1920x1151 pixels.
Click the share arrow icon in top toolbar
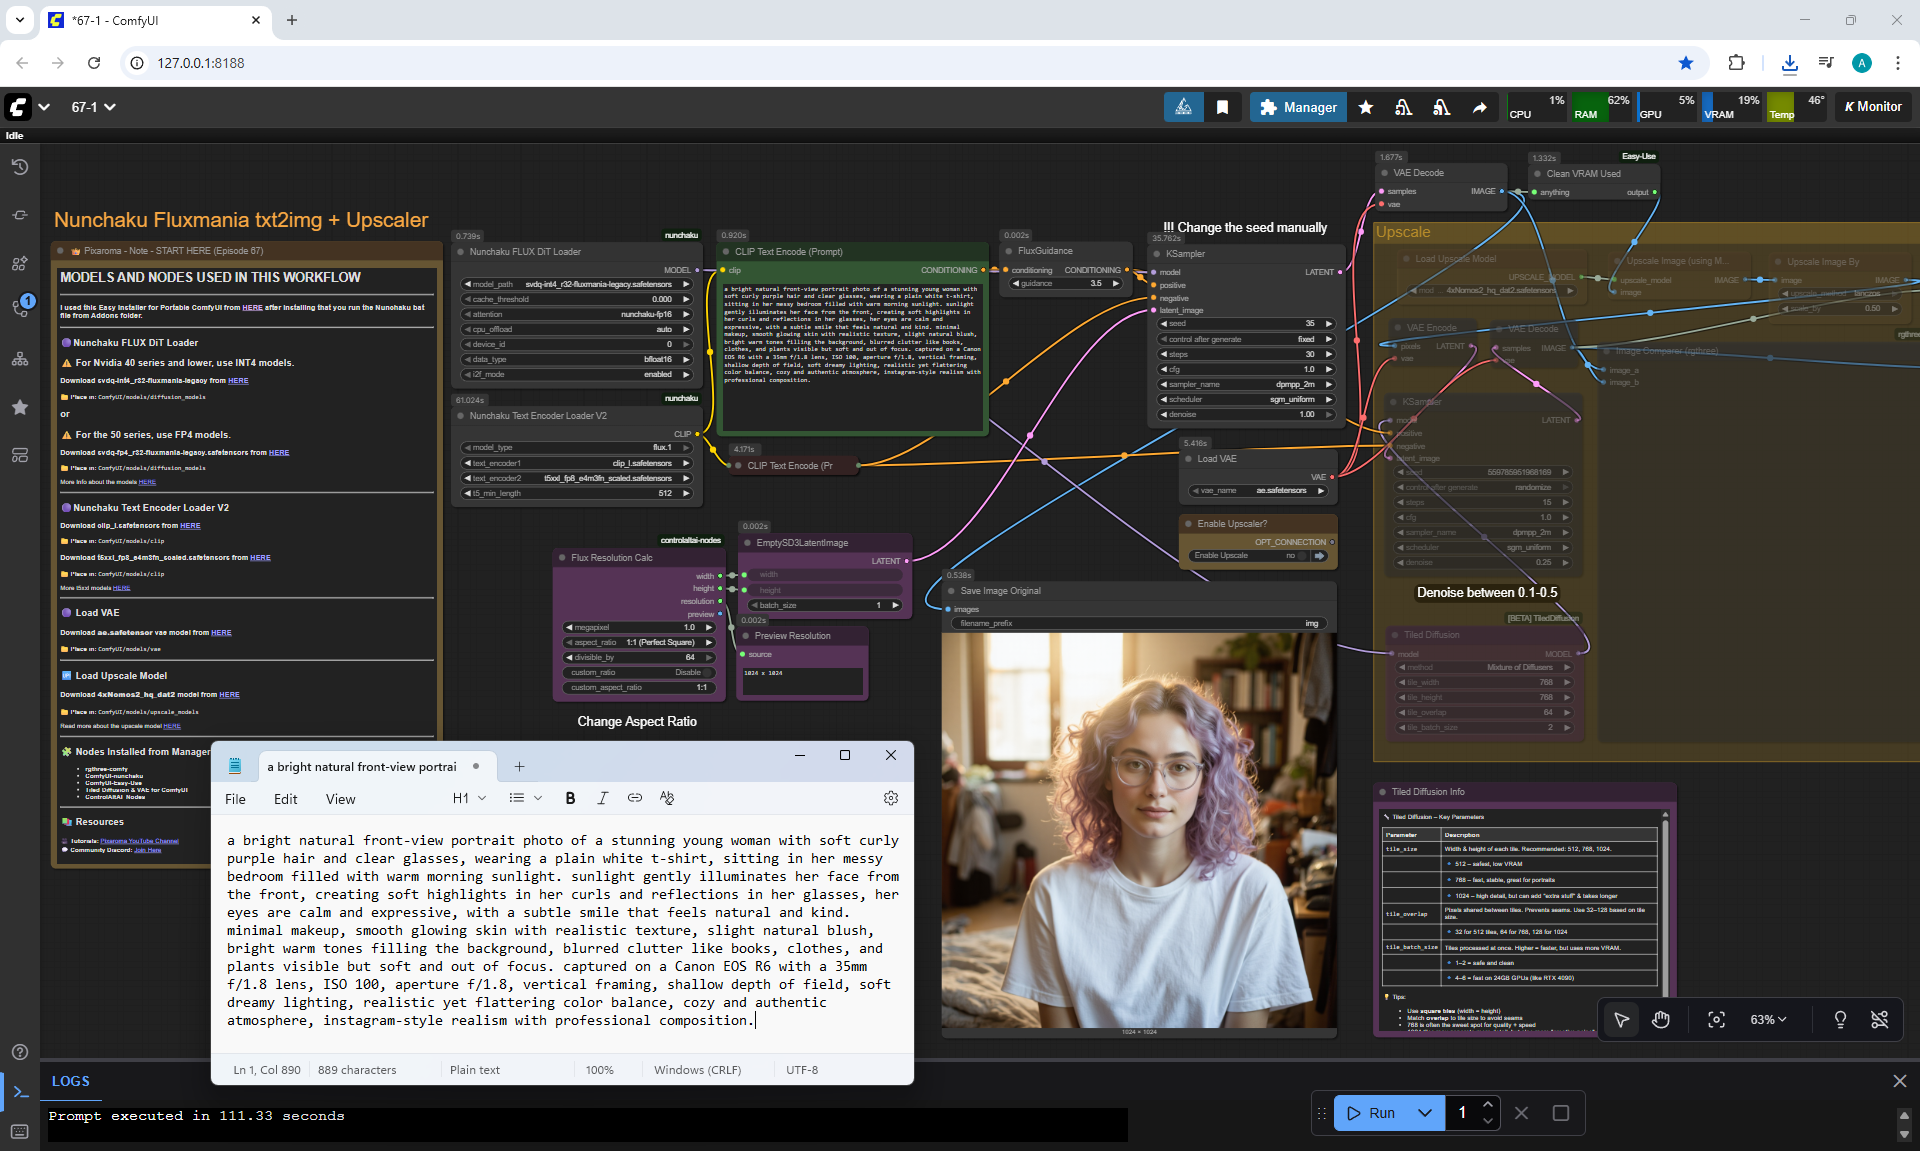coord(1479,107)
